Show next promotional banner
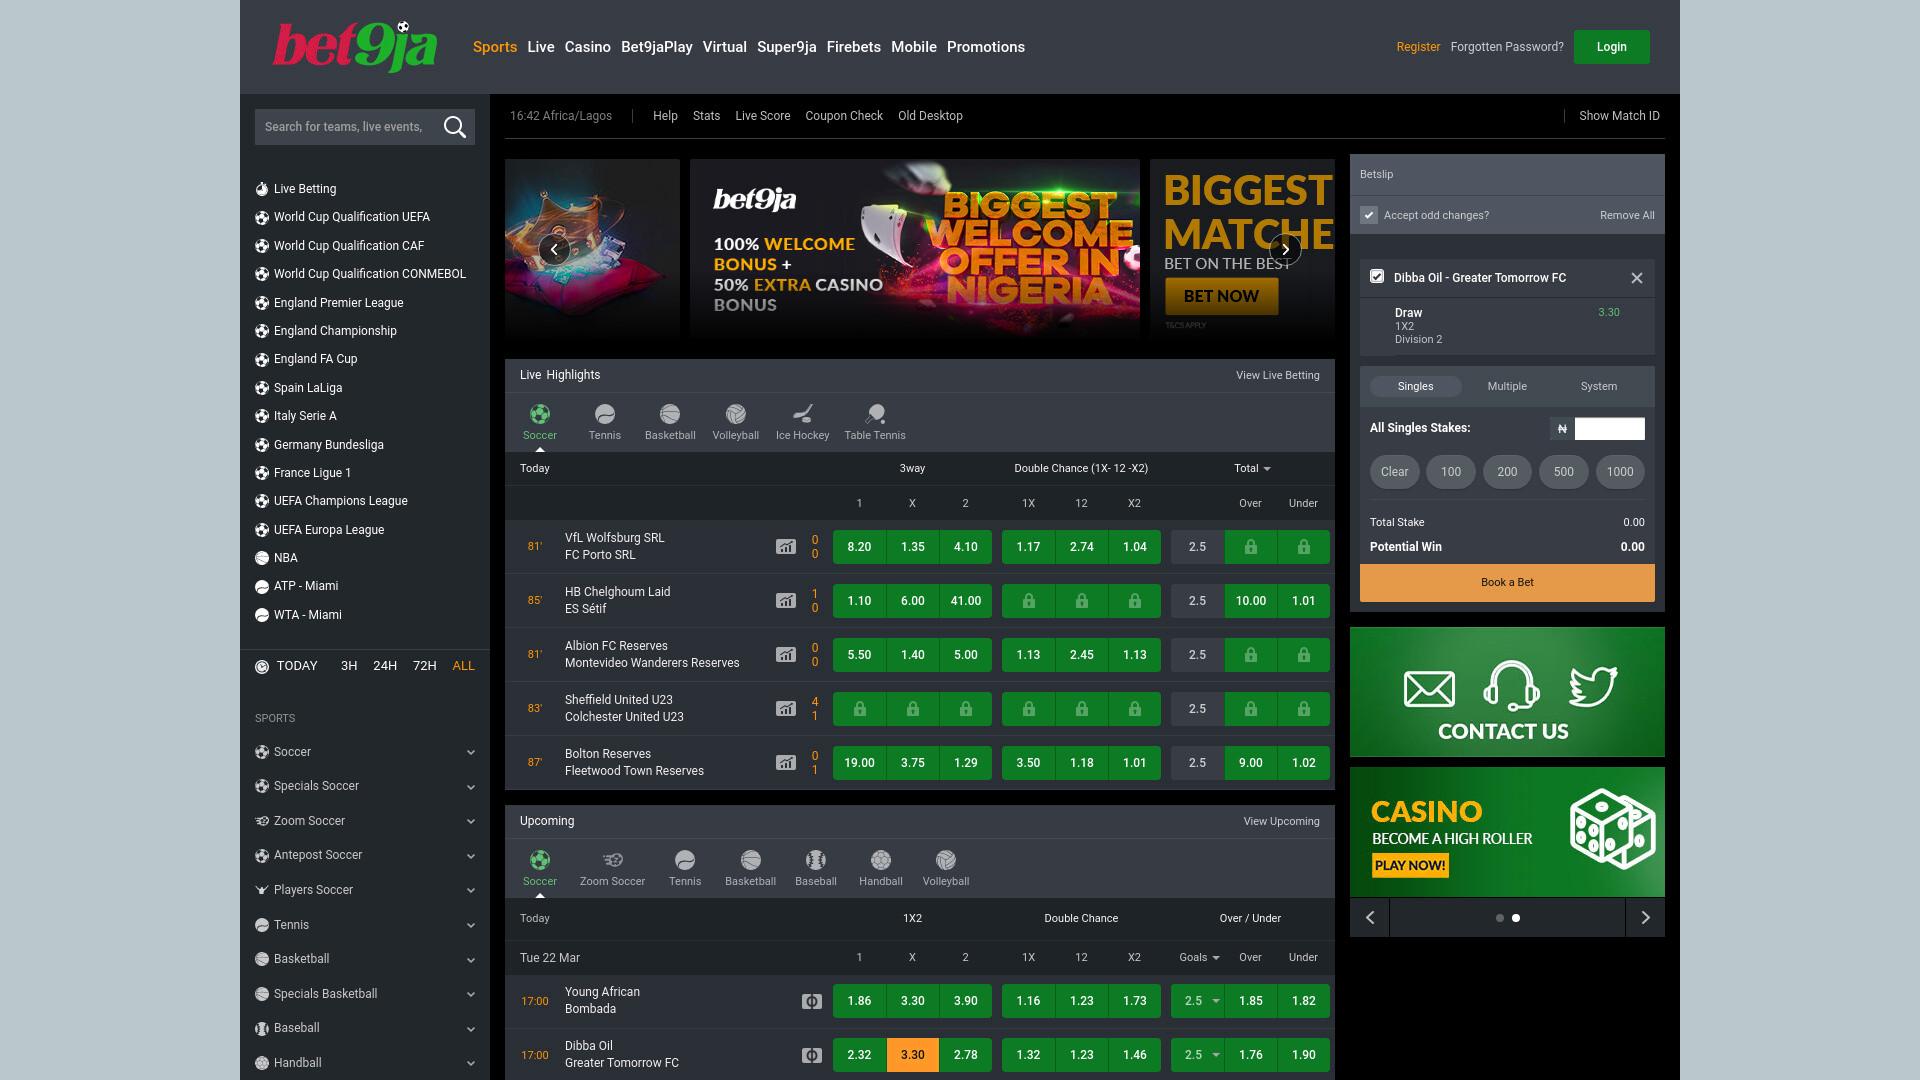 click(x=1285, y=249)
